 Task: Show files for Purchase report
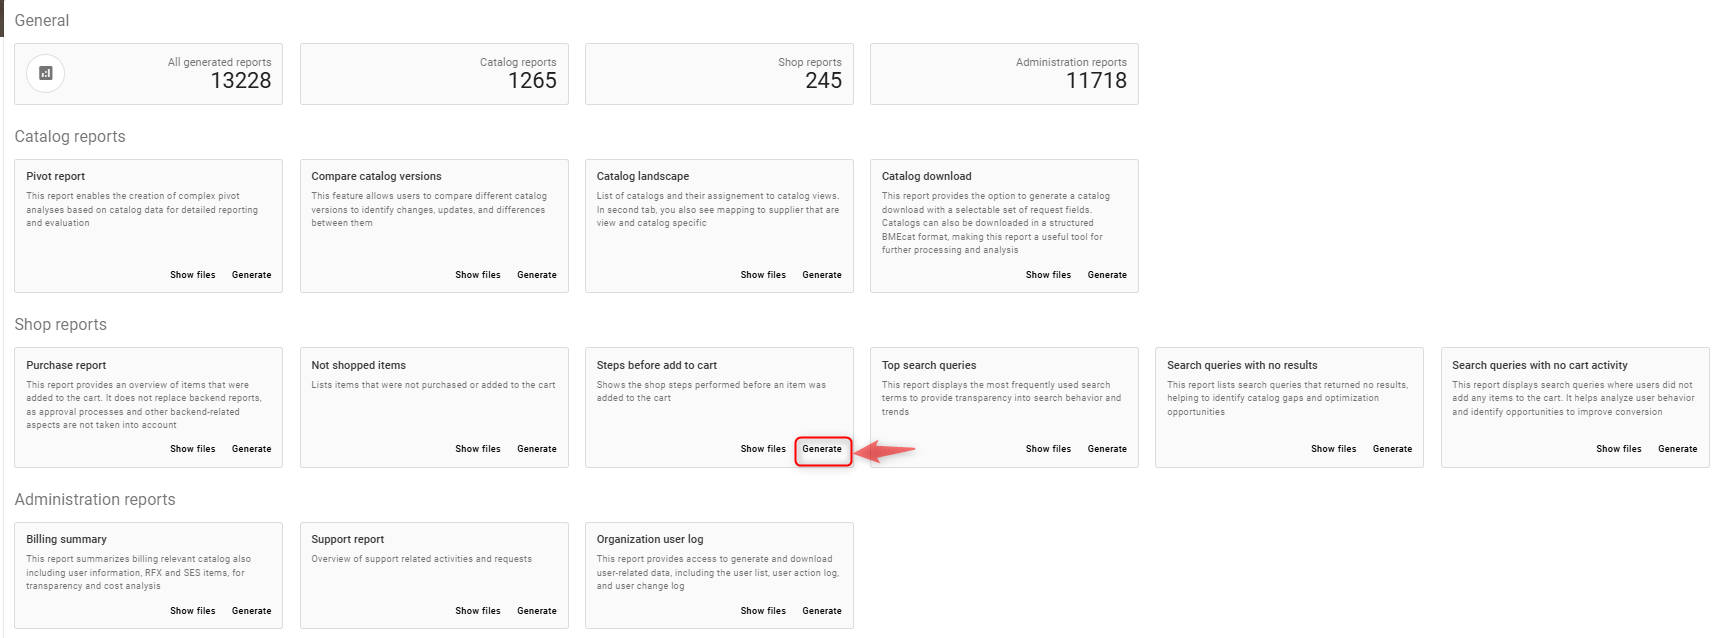[x=192, y=449]
